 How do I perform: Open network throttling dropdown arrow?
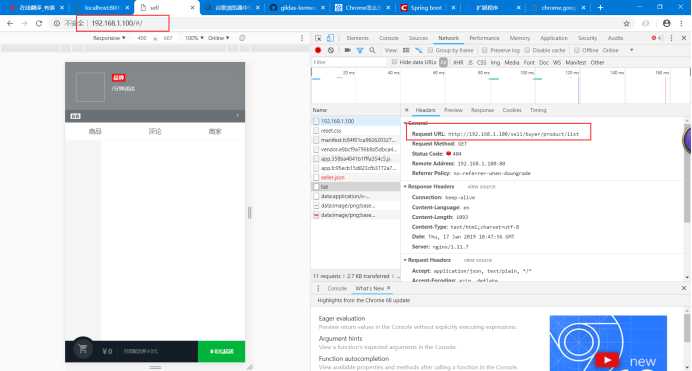point(632,50)
